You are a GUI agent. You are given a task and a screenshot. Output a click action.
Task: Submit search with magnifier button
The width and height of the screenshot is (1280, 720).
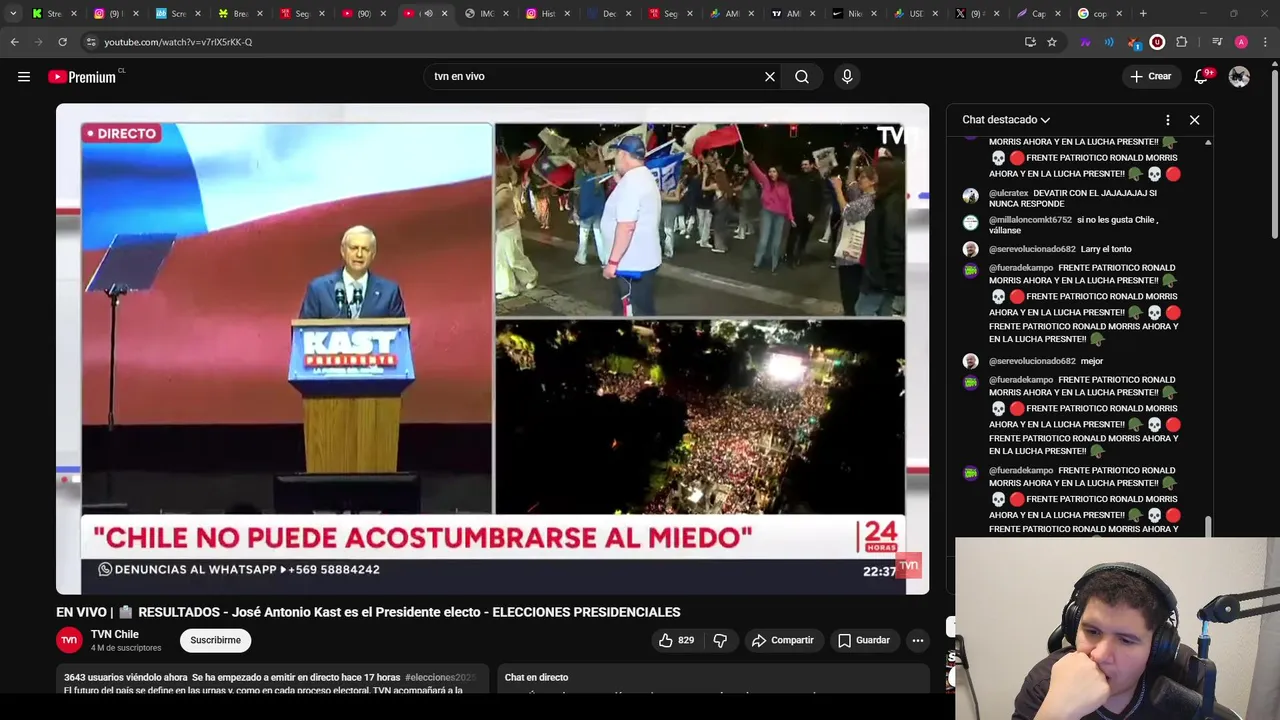coord(802,76)
